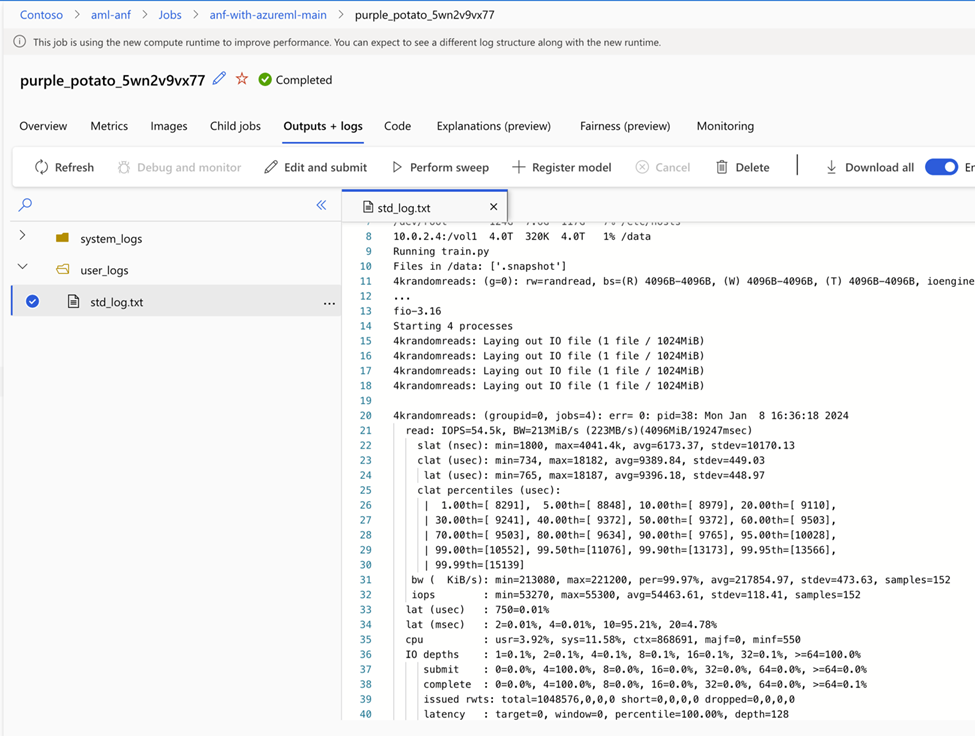Image resolution: width=975 pixels, height=736 pixels.
Task: Click log line '10.0.2.4:/vol1' on line 8
Action: tap(522, 236)
